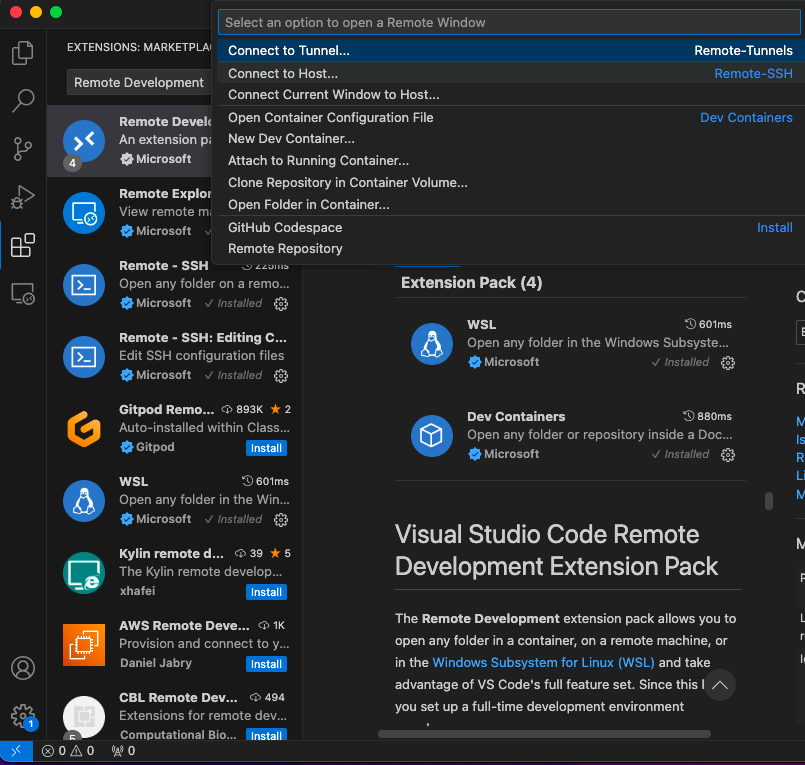Open the Explorer view in activity bar
The width and height of the screenshot is (805, 765).
point(23,52)
